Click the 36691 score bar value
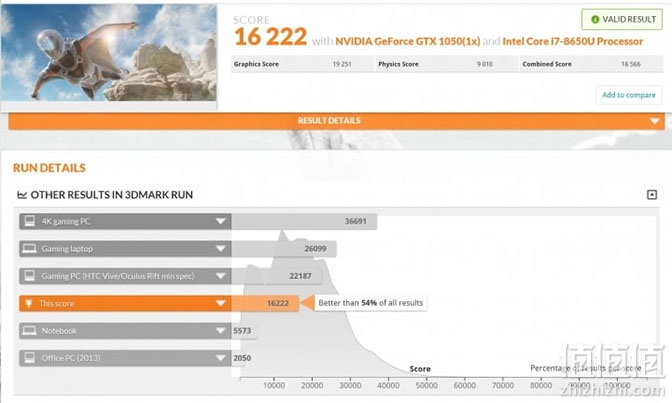Viewport: 672px width, 403px height. pos(355,222)
